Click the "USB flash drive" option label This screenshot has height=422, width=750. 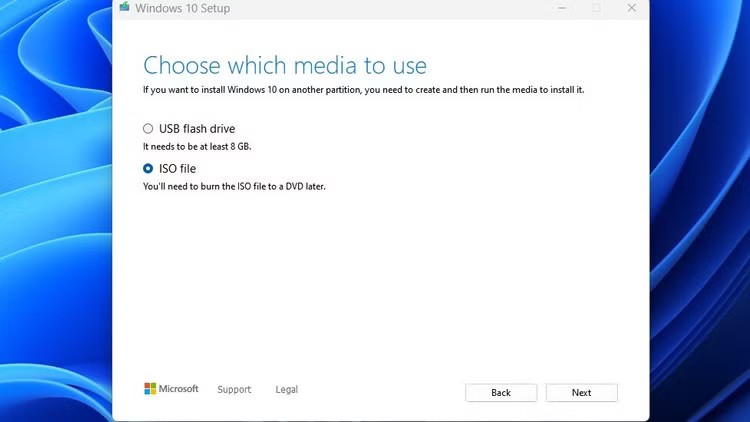point(197,129)
